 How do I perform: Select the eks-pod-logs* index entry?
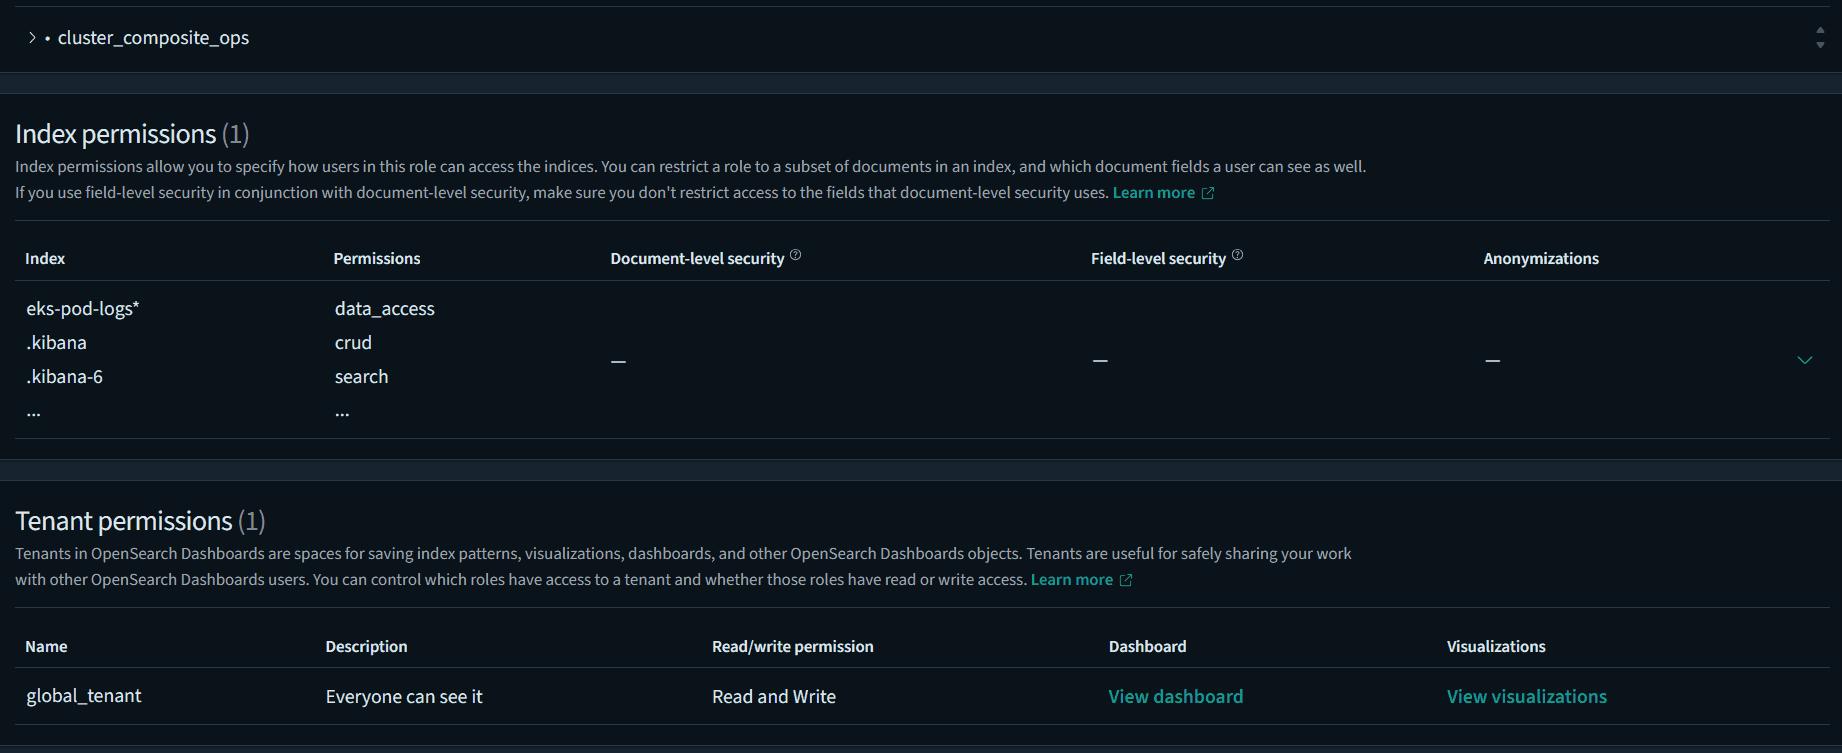click(x=82, y=309)
